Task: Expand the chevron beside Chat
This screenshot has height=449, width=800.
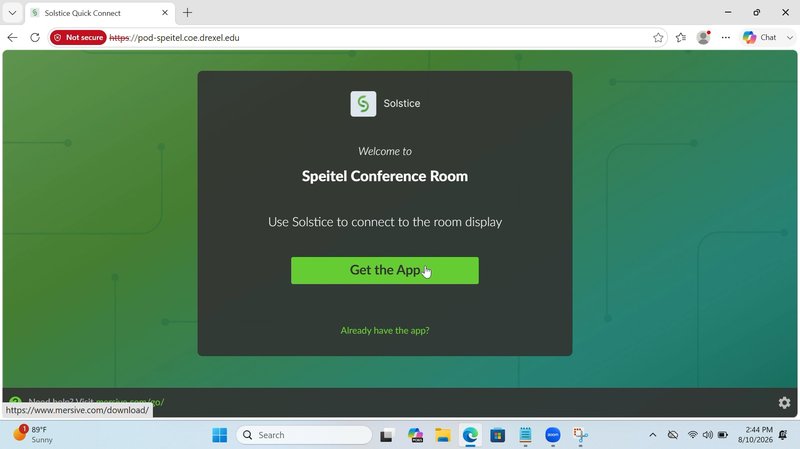Action: pos(790,38)
